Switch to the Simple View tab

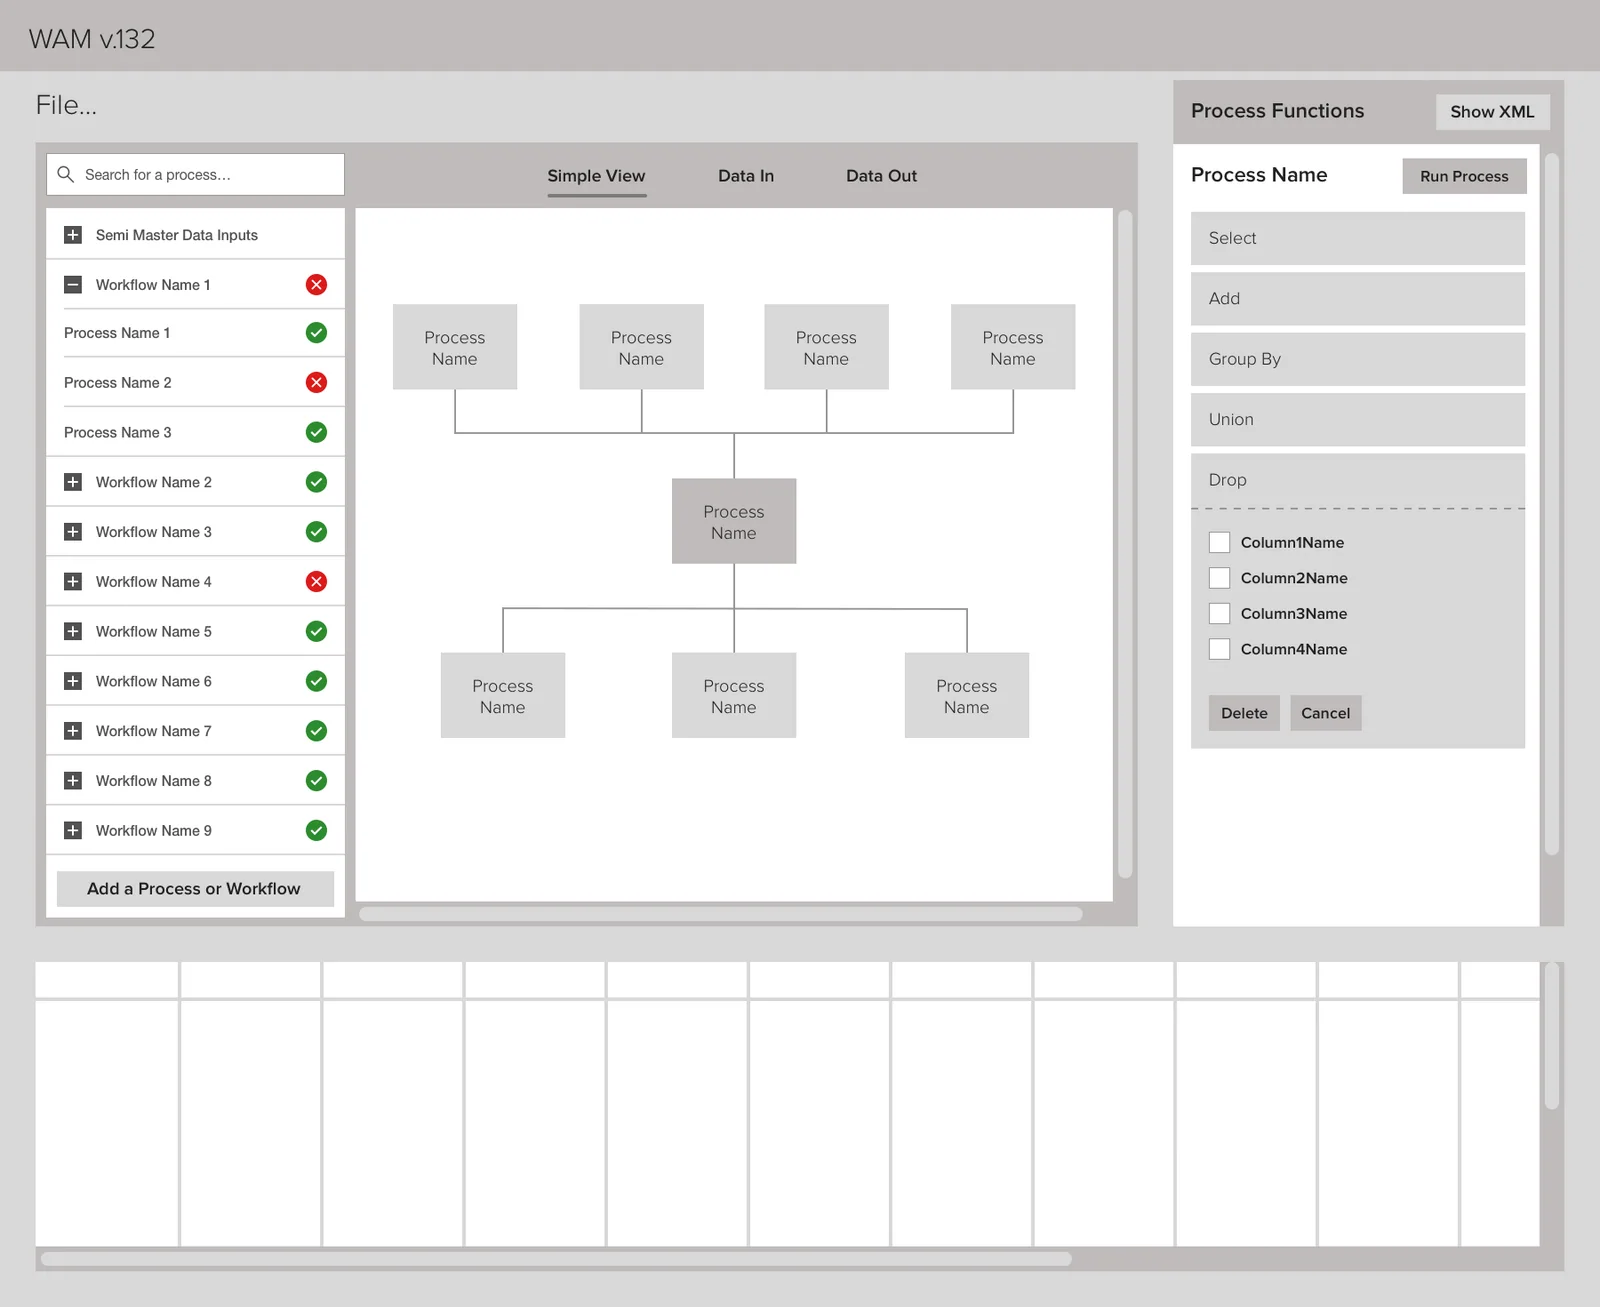click(596, 176)
